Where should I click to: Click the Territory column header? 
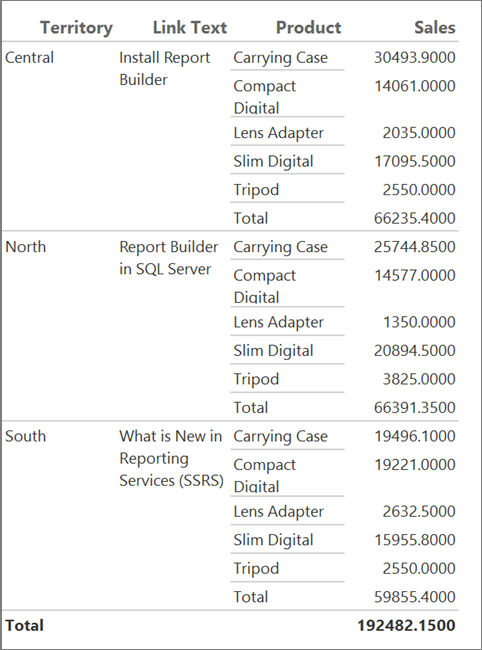[x=76, y=28]
